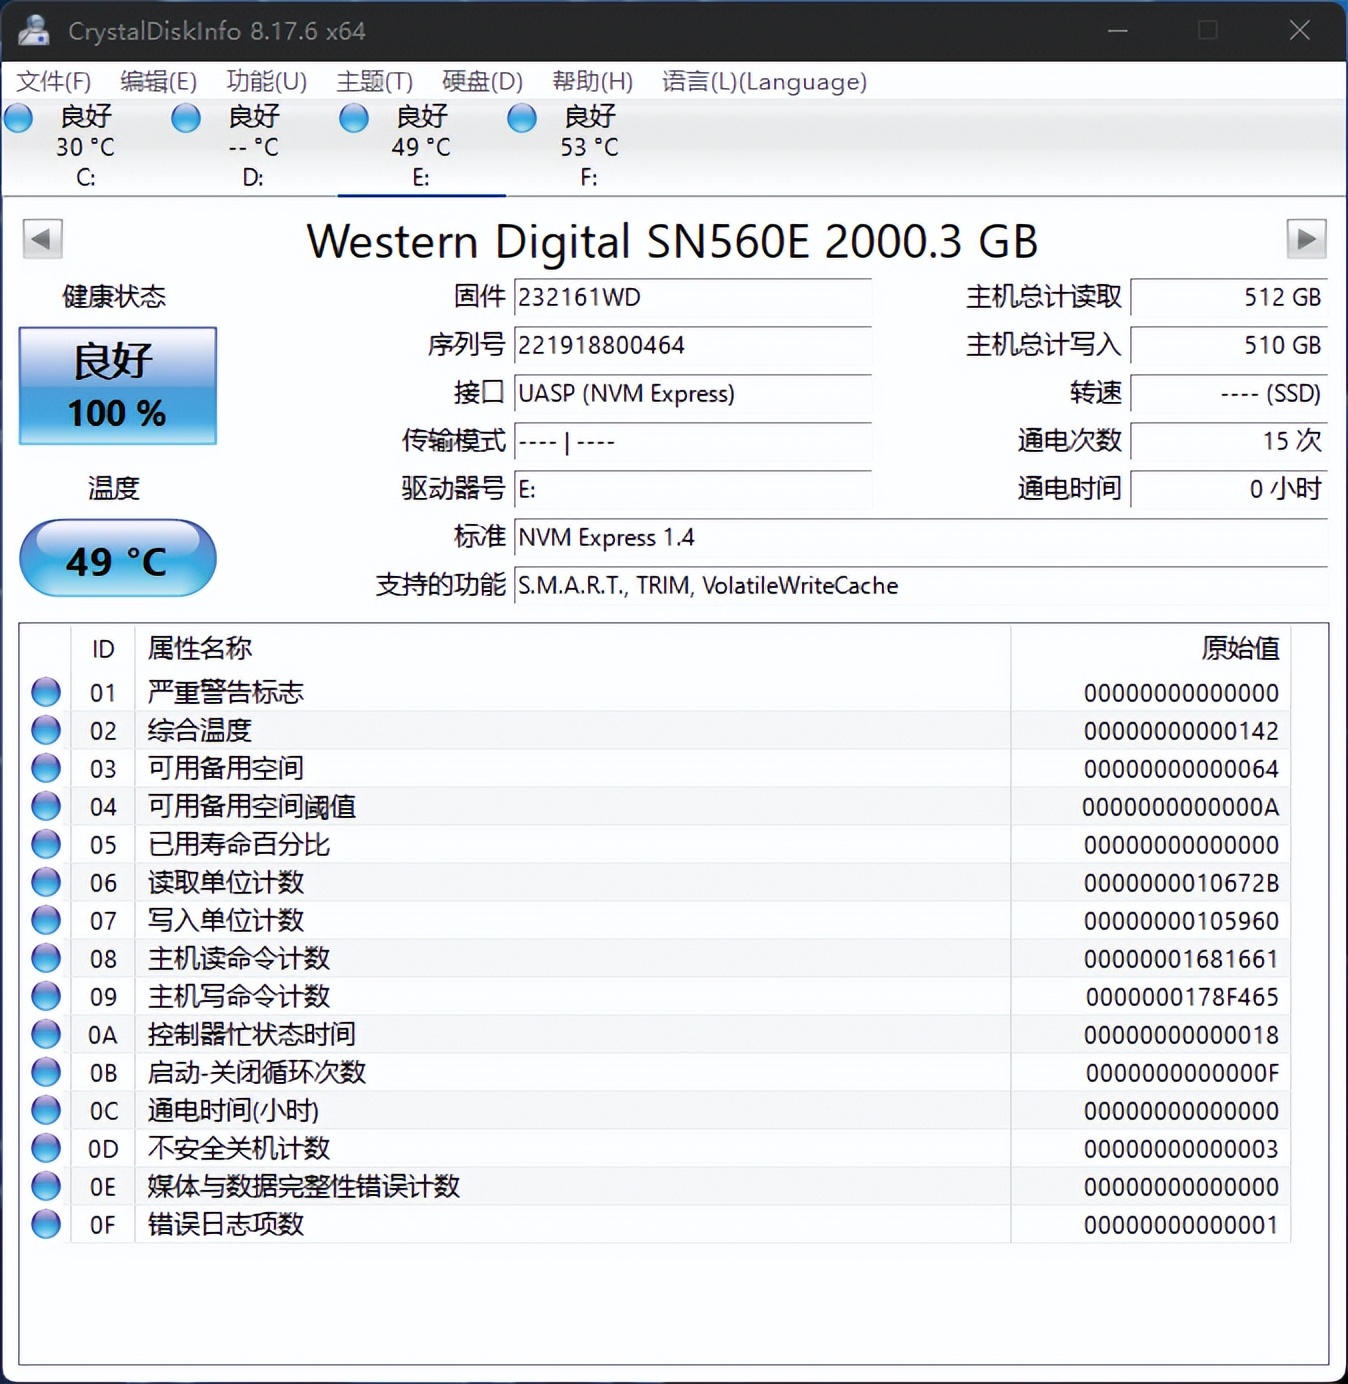Screen dimensions: 1348x1384
Task: Click the 良好 100% health status badge
Action: click(117, 385)
